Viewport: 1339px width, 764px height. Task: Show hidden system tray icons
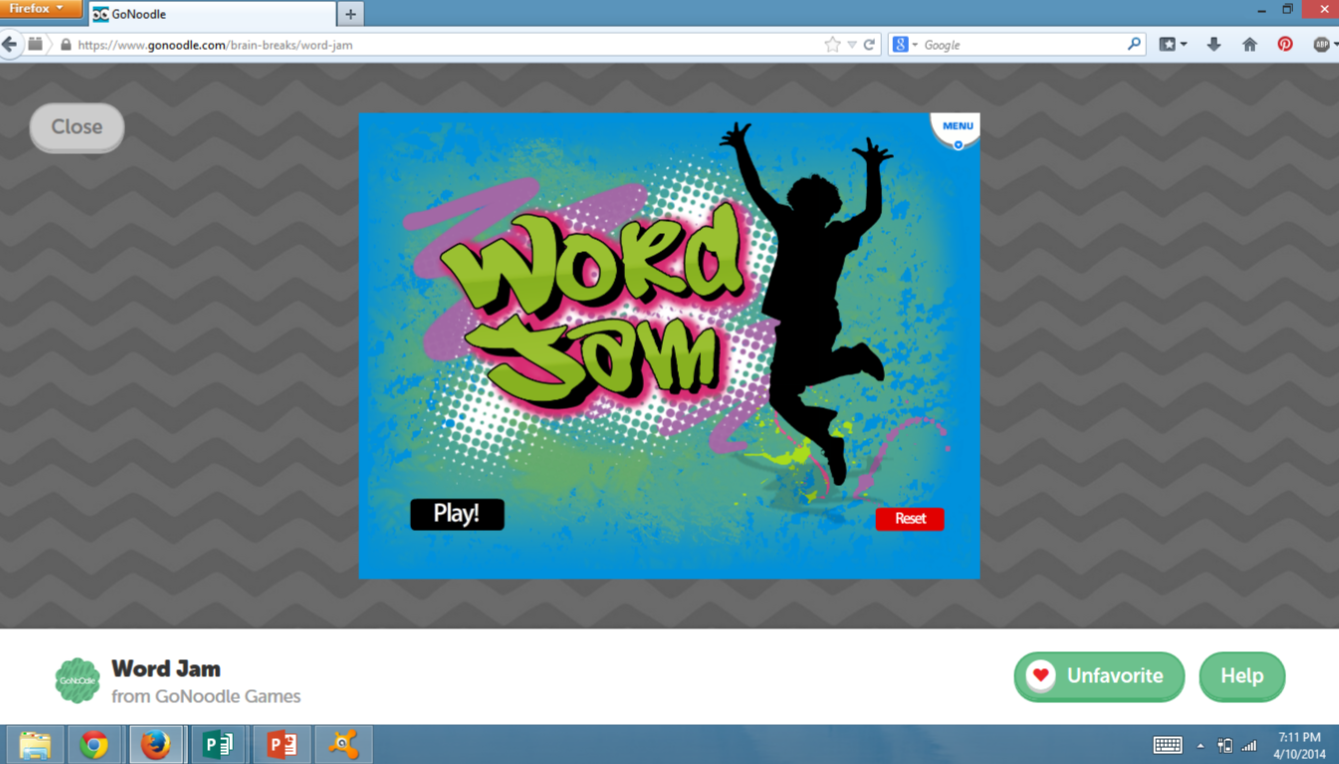coord(1201,744)
